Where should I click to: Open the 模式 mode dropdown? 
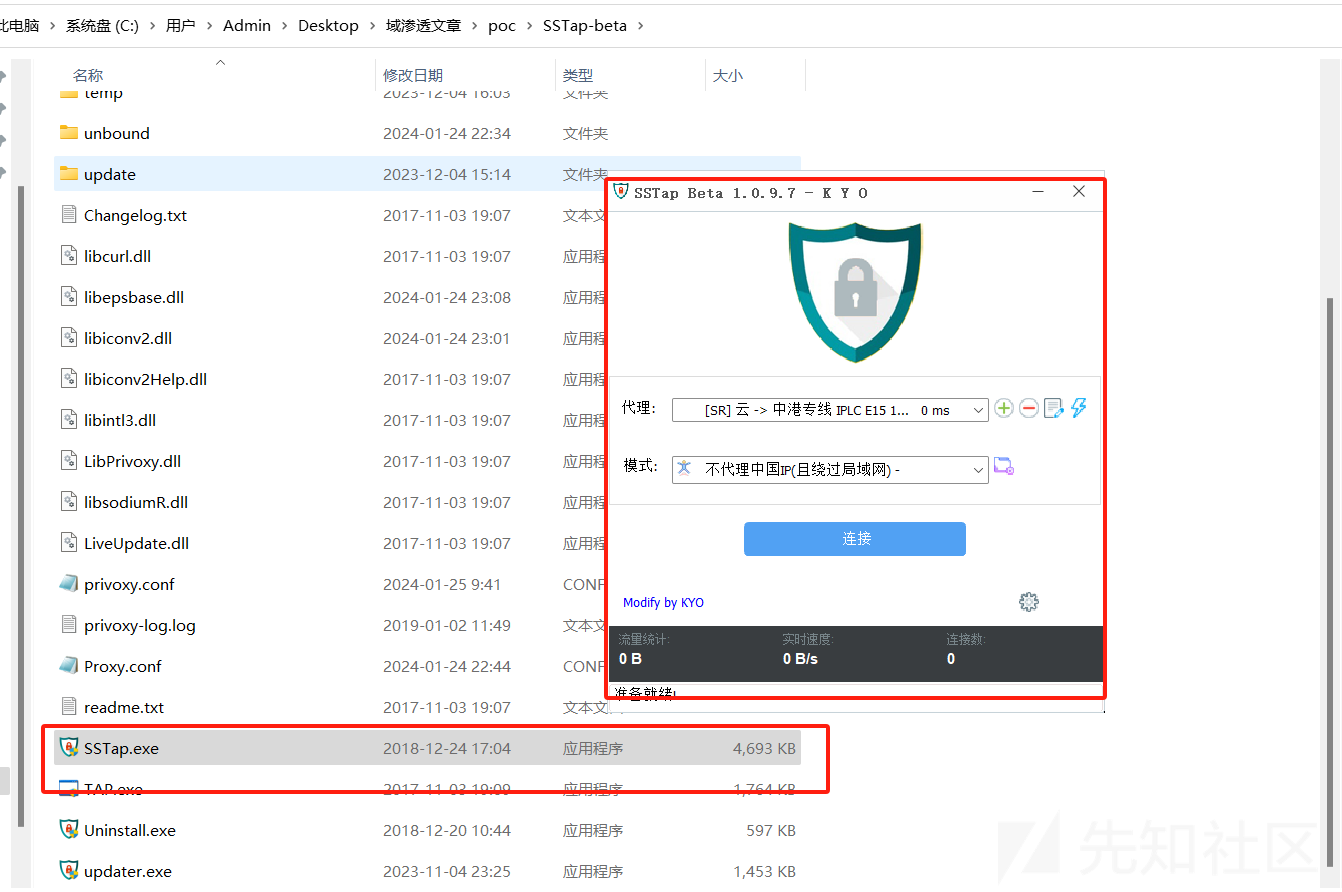coord(830,469)
